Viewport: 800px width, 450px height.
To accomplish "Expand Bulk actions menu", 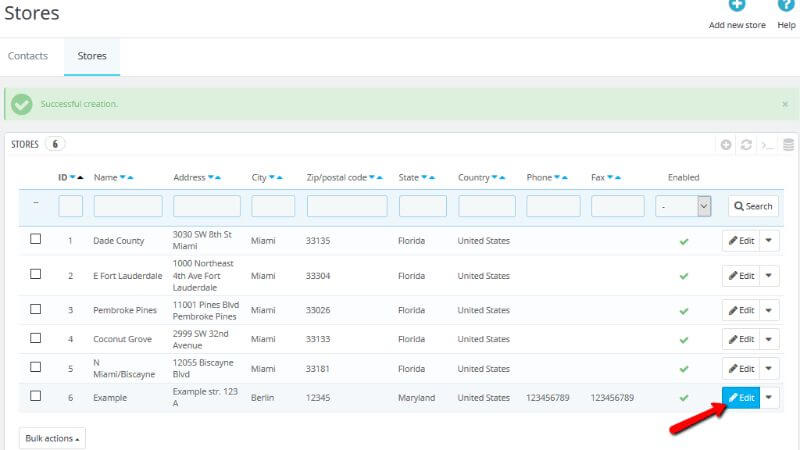I will coord(52,439).
